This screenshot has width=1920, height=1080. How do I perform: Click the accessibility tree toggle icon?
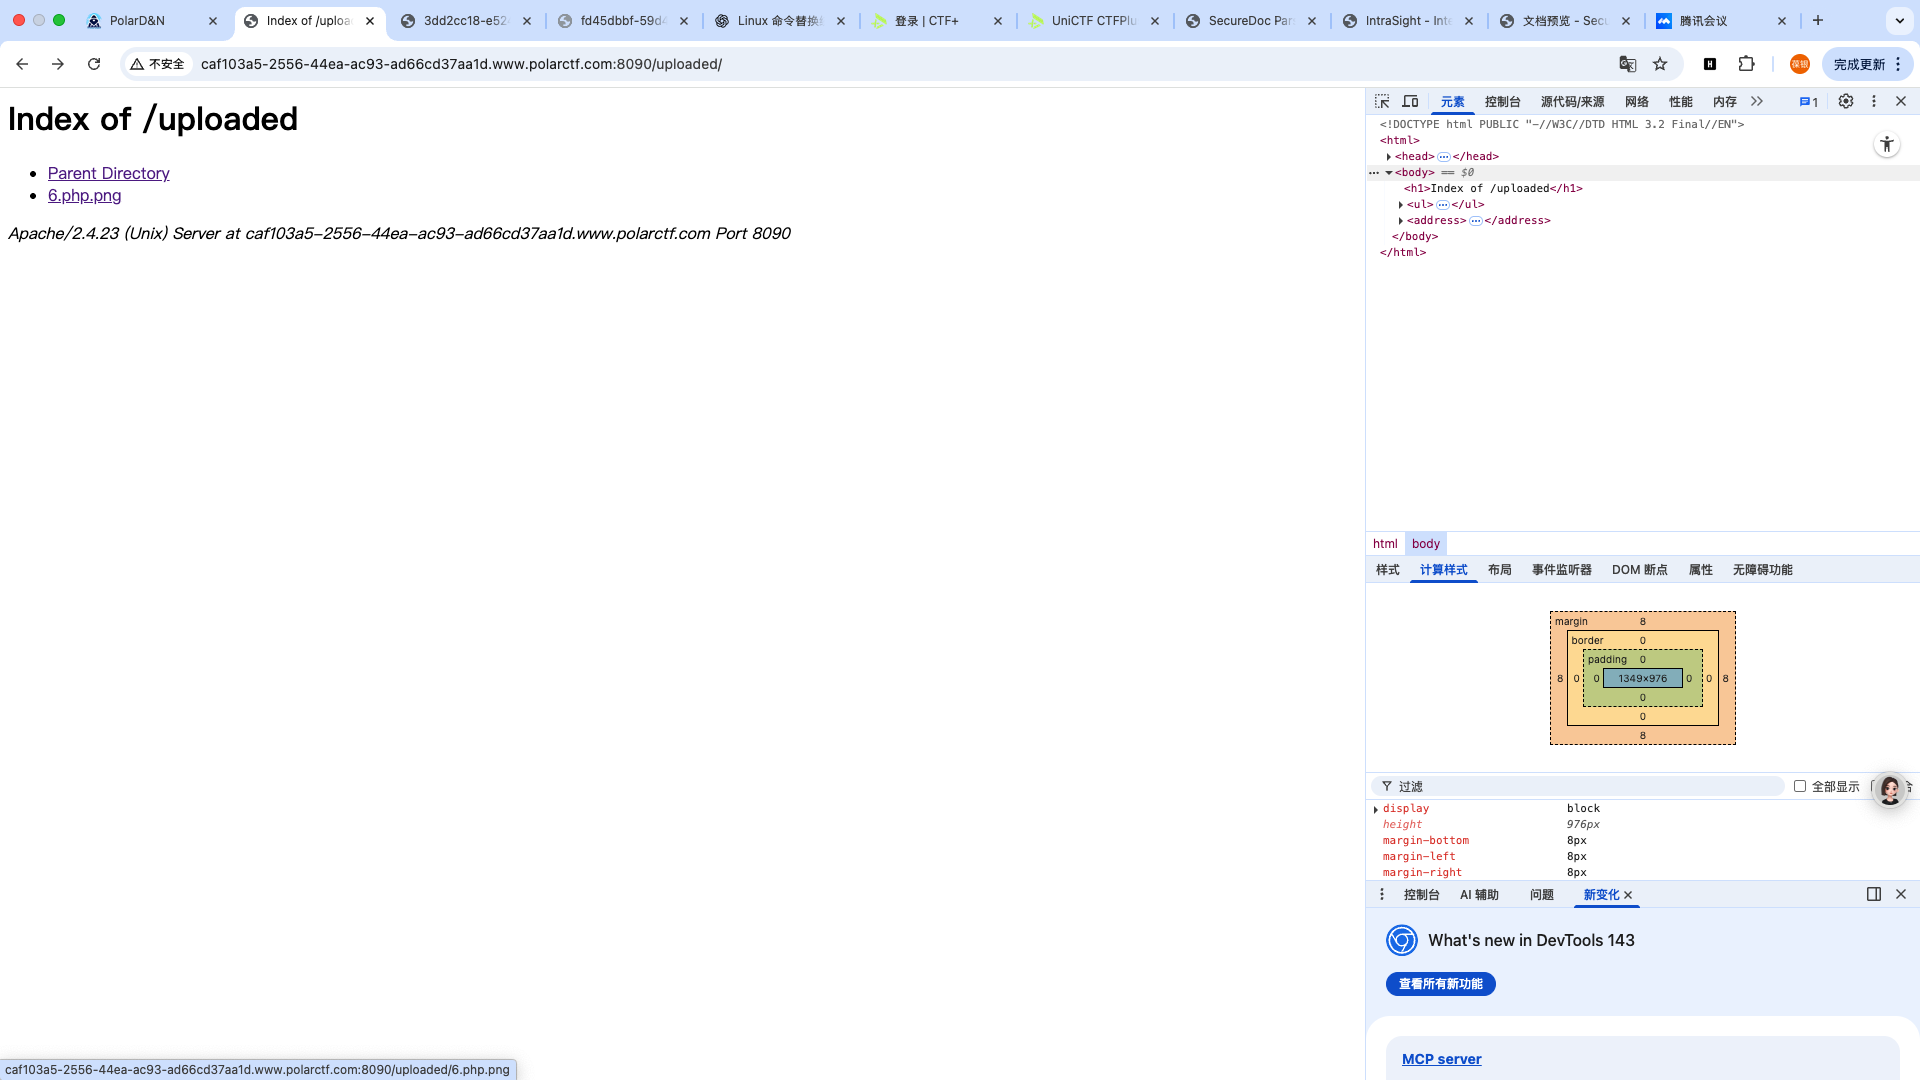tap(1887, 145)
